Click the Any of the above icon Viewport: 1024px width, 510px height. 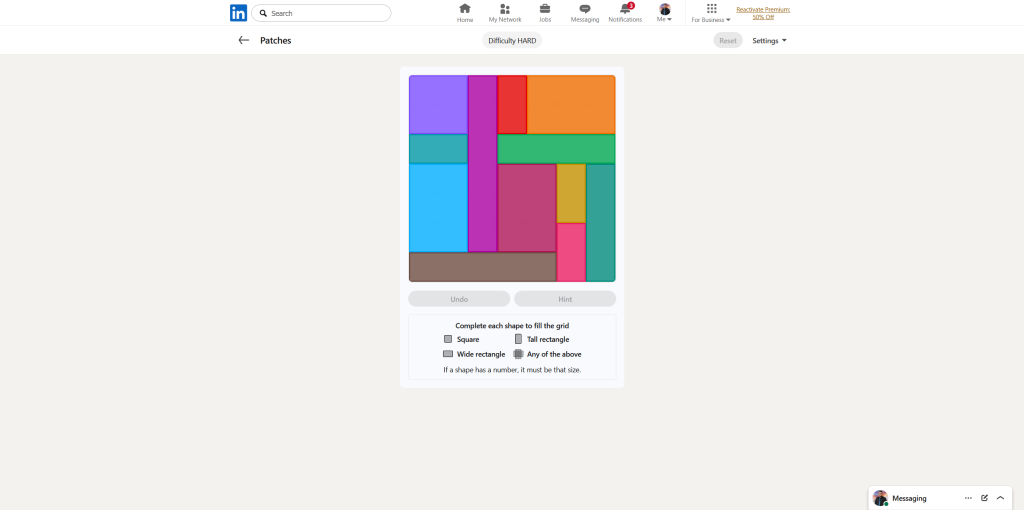click(x=519, y=354)
